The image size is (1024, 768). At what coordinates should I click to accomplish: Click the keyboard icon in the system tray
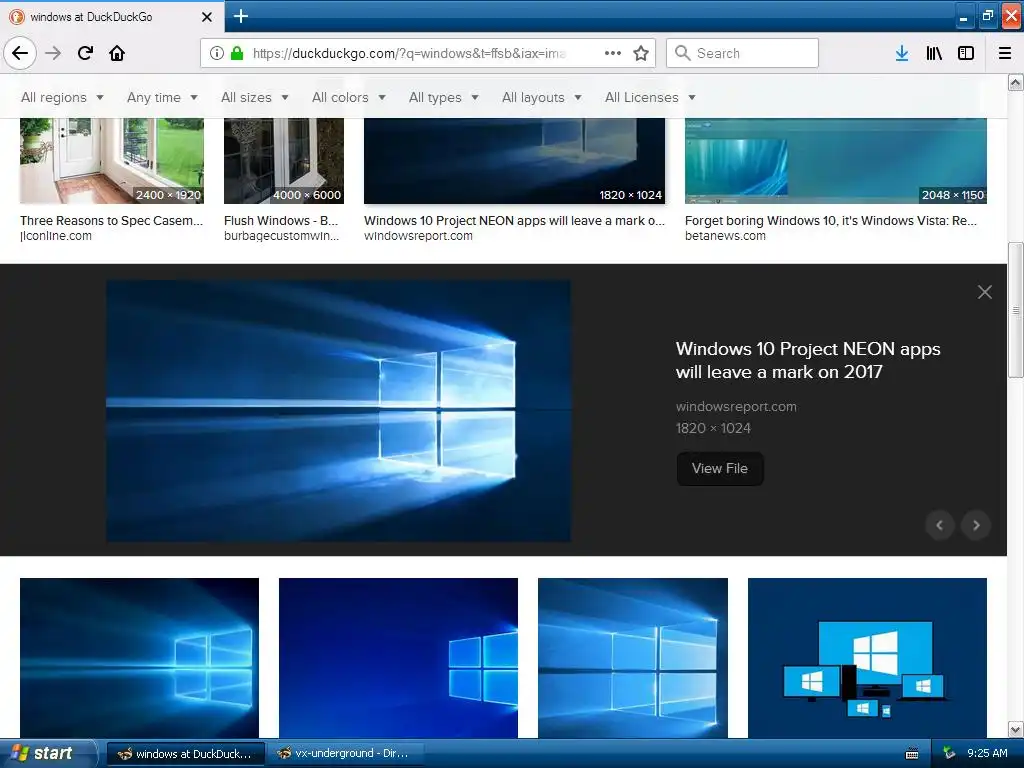click(912, 754)
